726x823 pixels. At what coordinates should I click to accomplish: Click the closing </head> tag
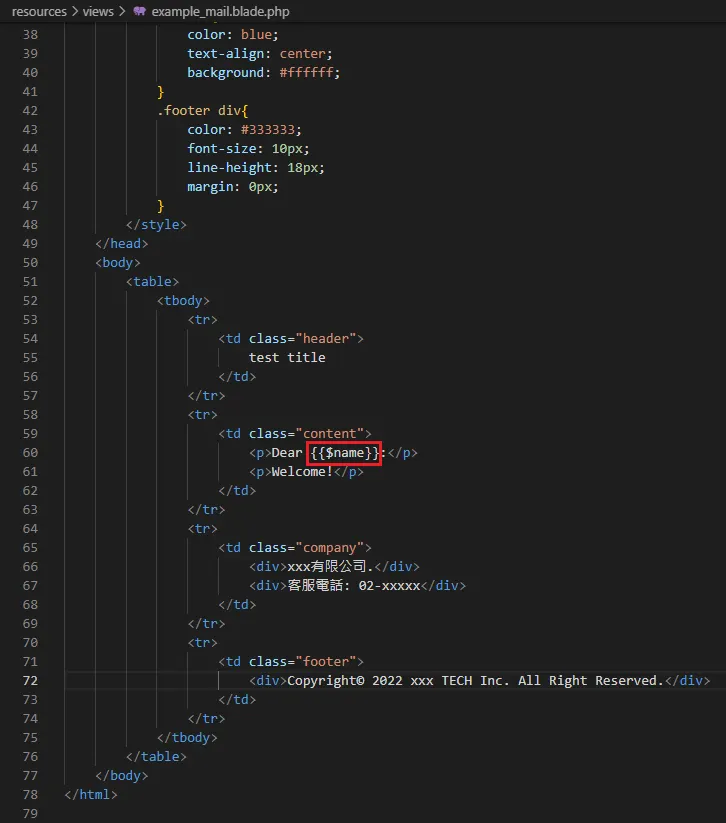pyautogui.click(x=122, y=244)
